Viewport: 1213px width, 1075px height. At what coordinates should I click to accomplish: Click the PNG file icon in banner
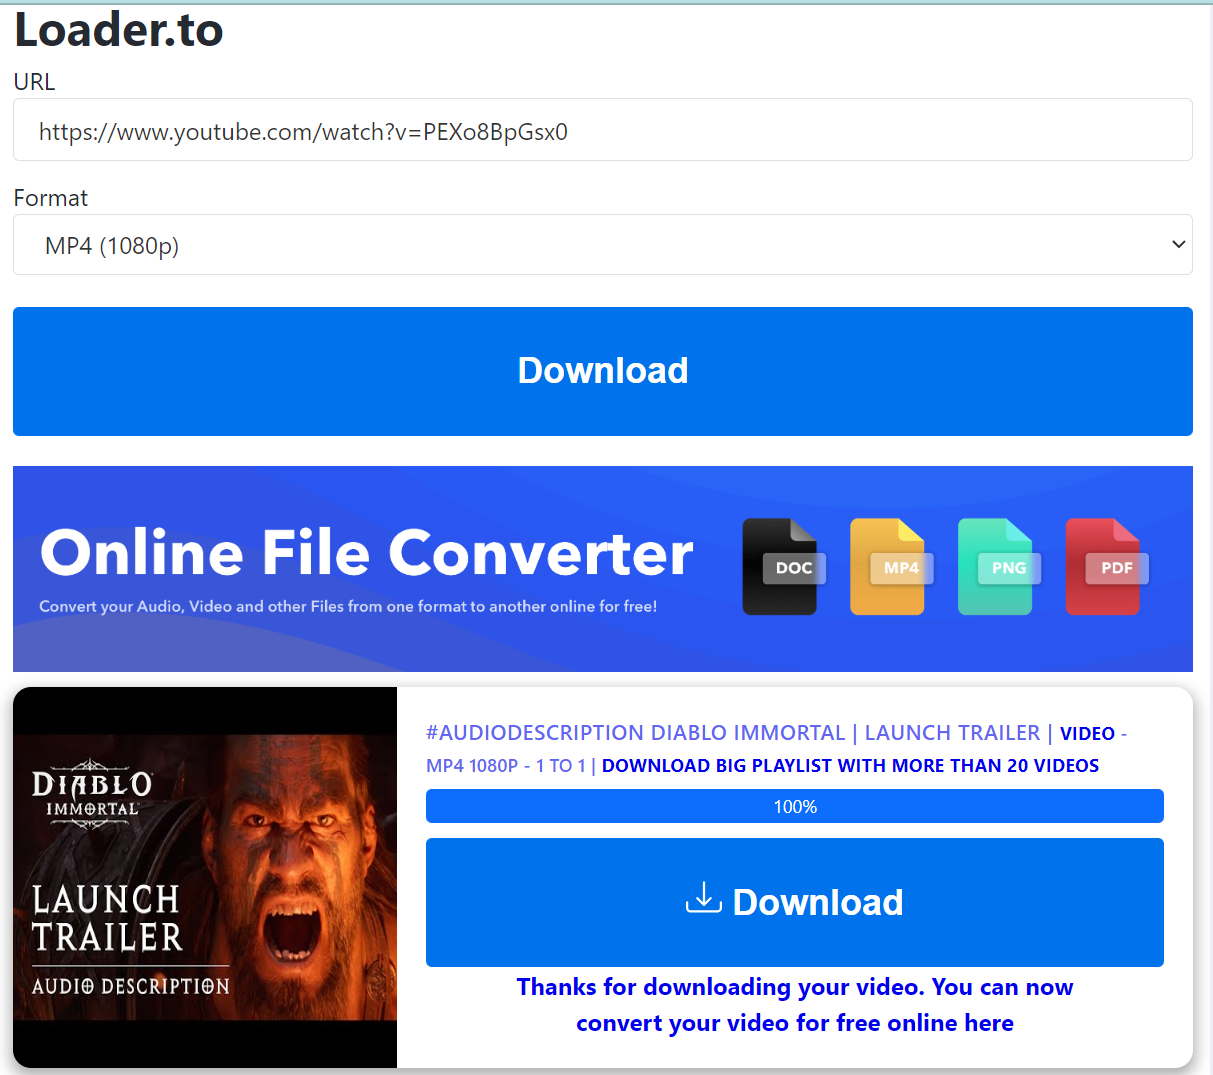point(998,566)
